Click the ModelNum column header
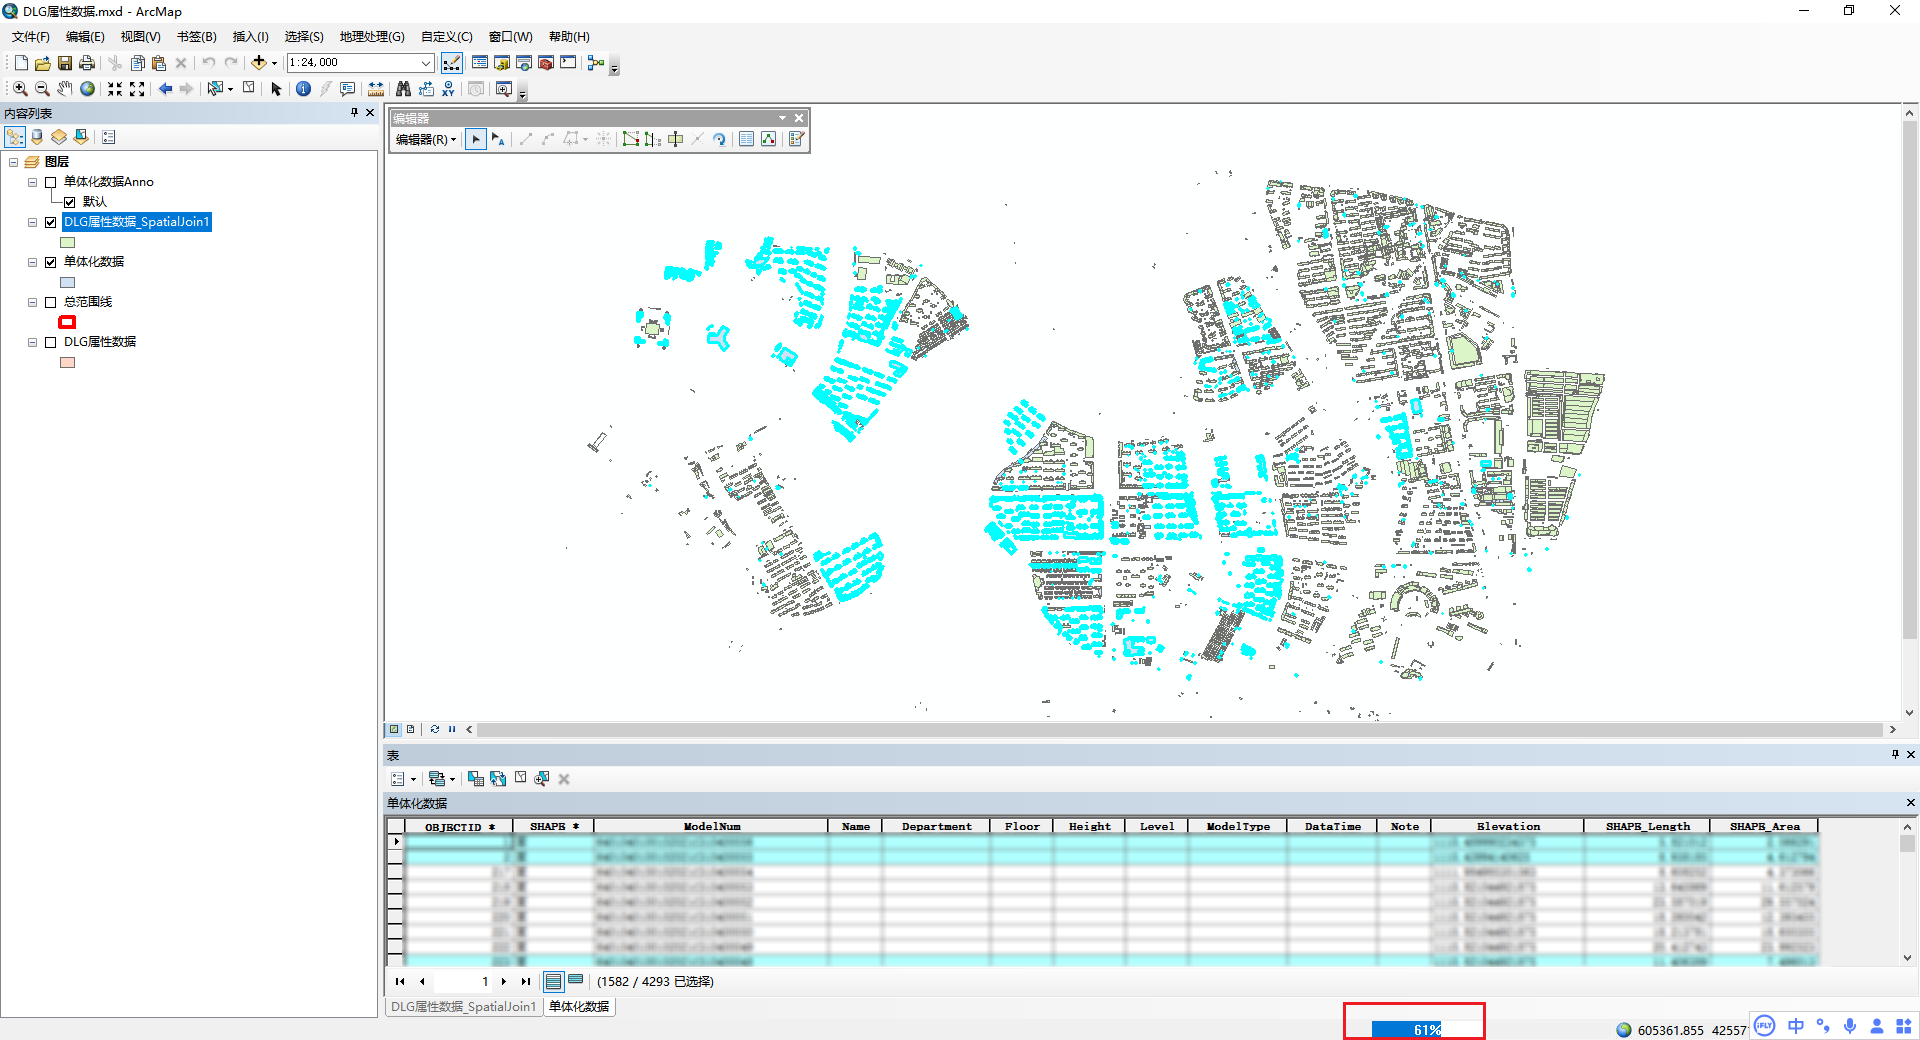The width and height of the screenshot is (1920, 1040). 711,826
